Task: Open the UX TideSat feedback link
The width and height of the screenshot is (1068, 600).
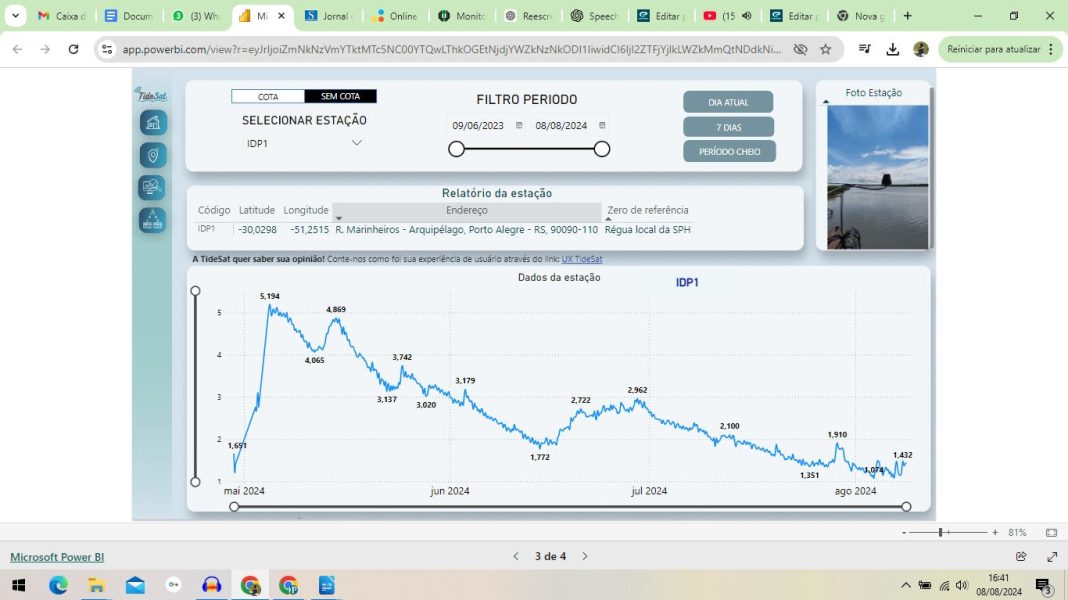Action: [x=581, y=259]
